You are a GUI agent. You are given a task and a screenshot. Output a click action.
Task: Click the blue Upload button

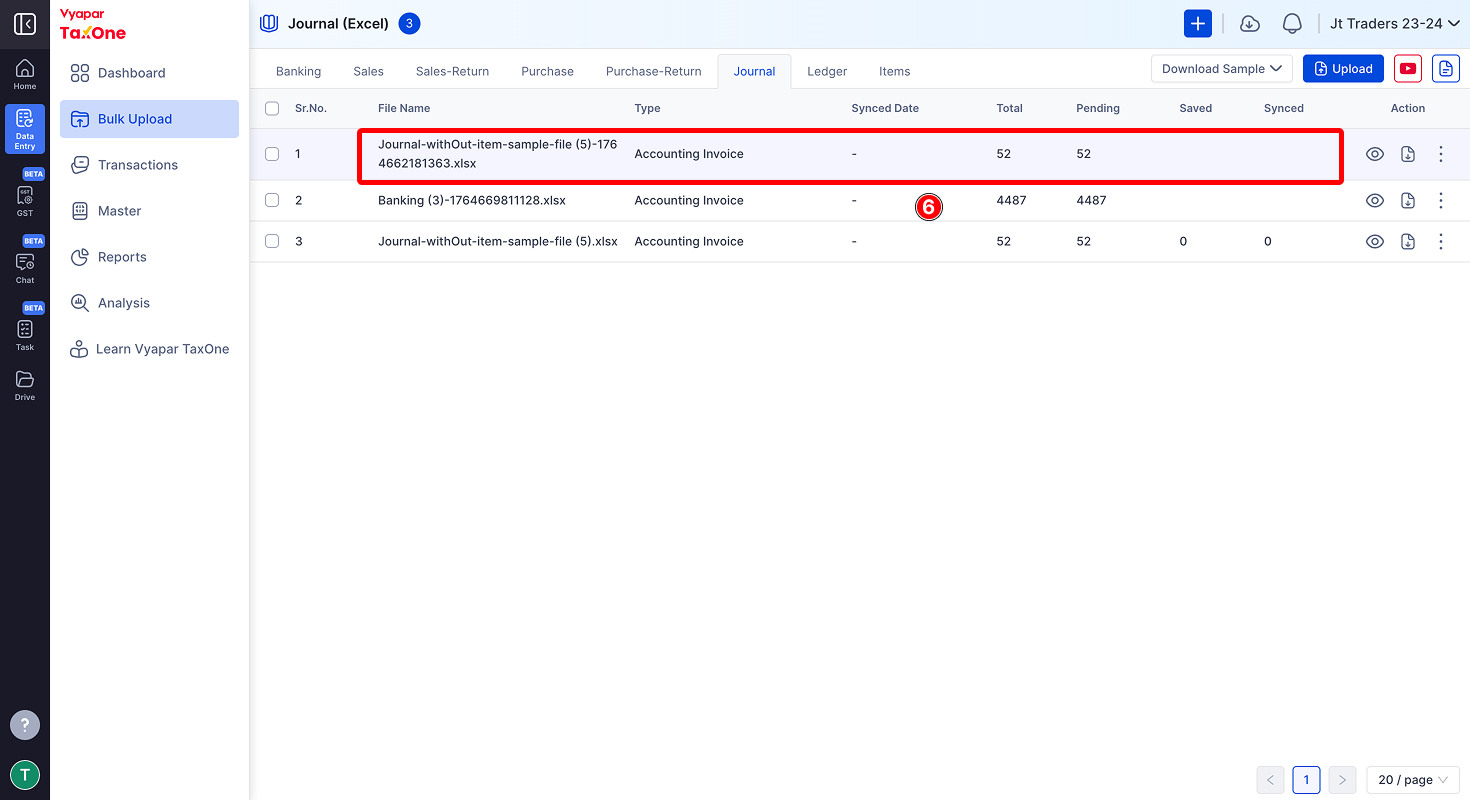pos(1343,68)
